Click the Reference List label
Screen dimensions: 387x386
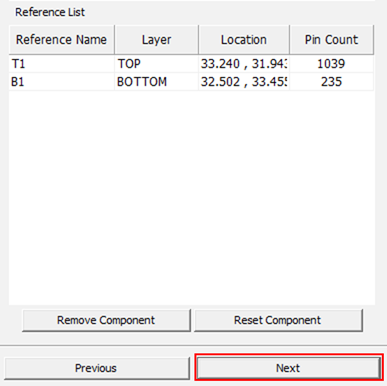pos(50,12)
